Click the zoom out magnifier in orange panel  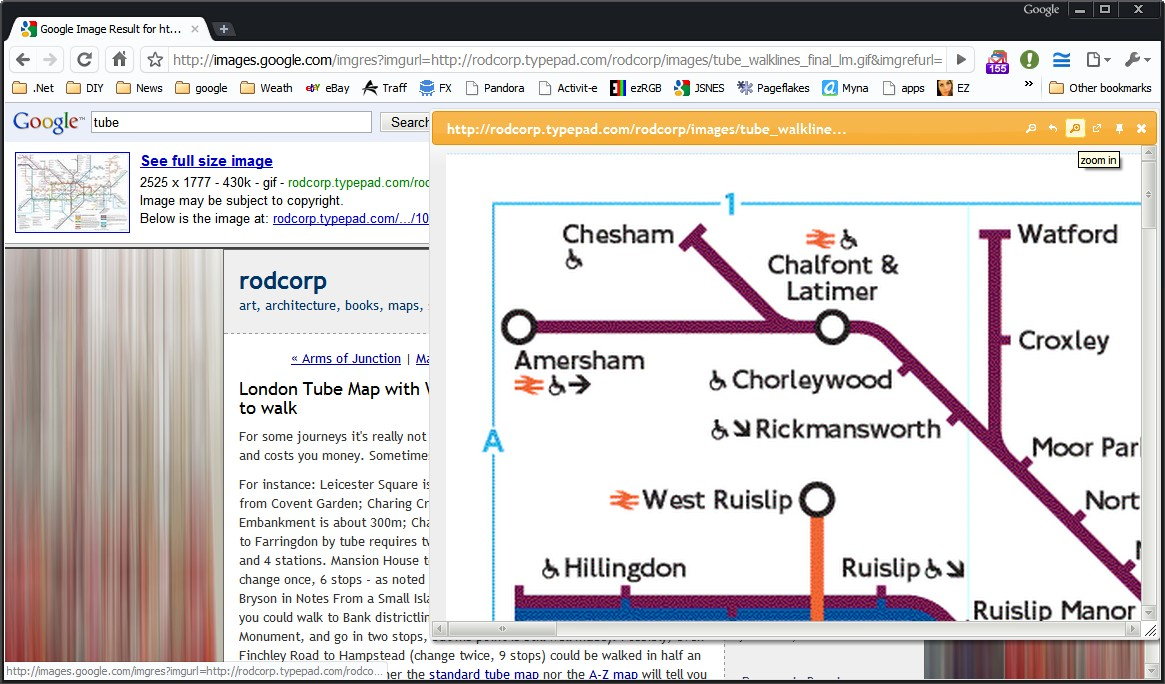pyautogui.click(x=1031, y=128)
